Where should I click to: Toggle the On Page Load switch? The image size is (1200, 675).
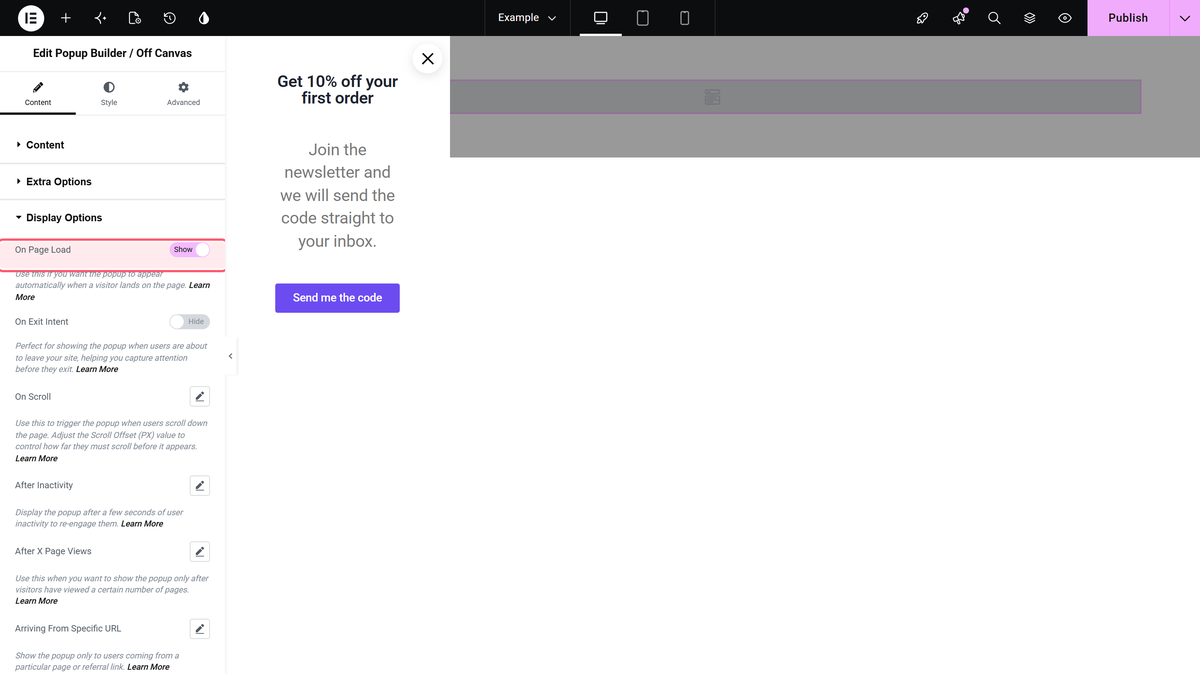190,250
